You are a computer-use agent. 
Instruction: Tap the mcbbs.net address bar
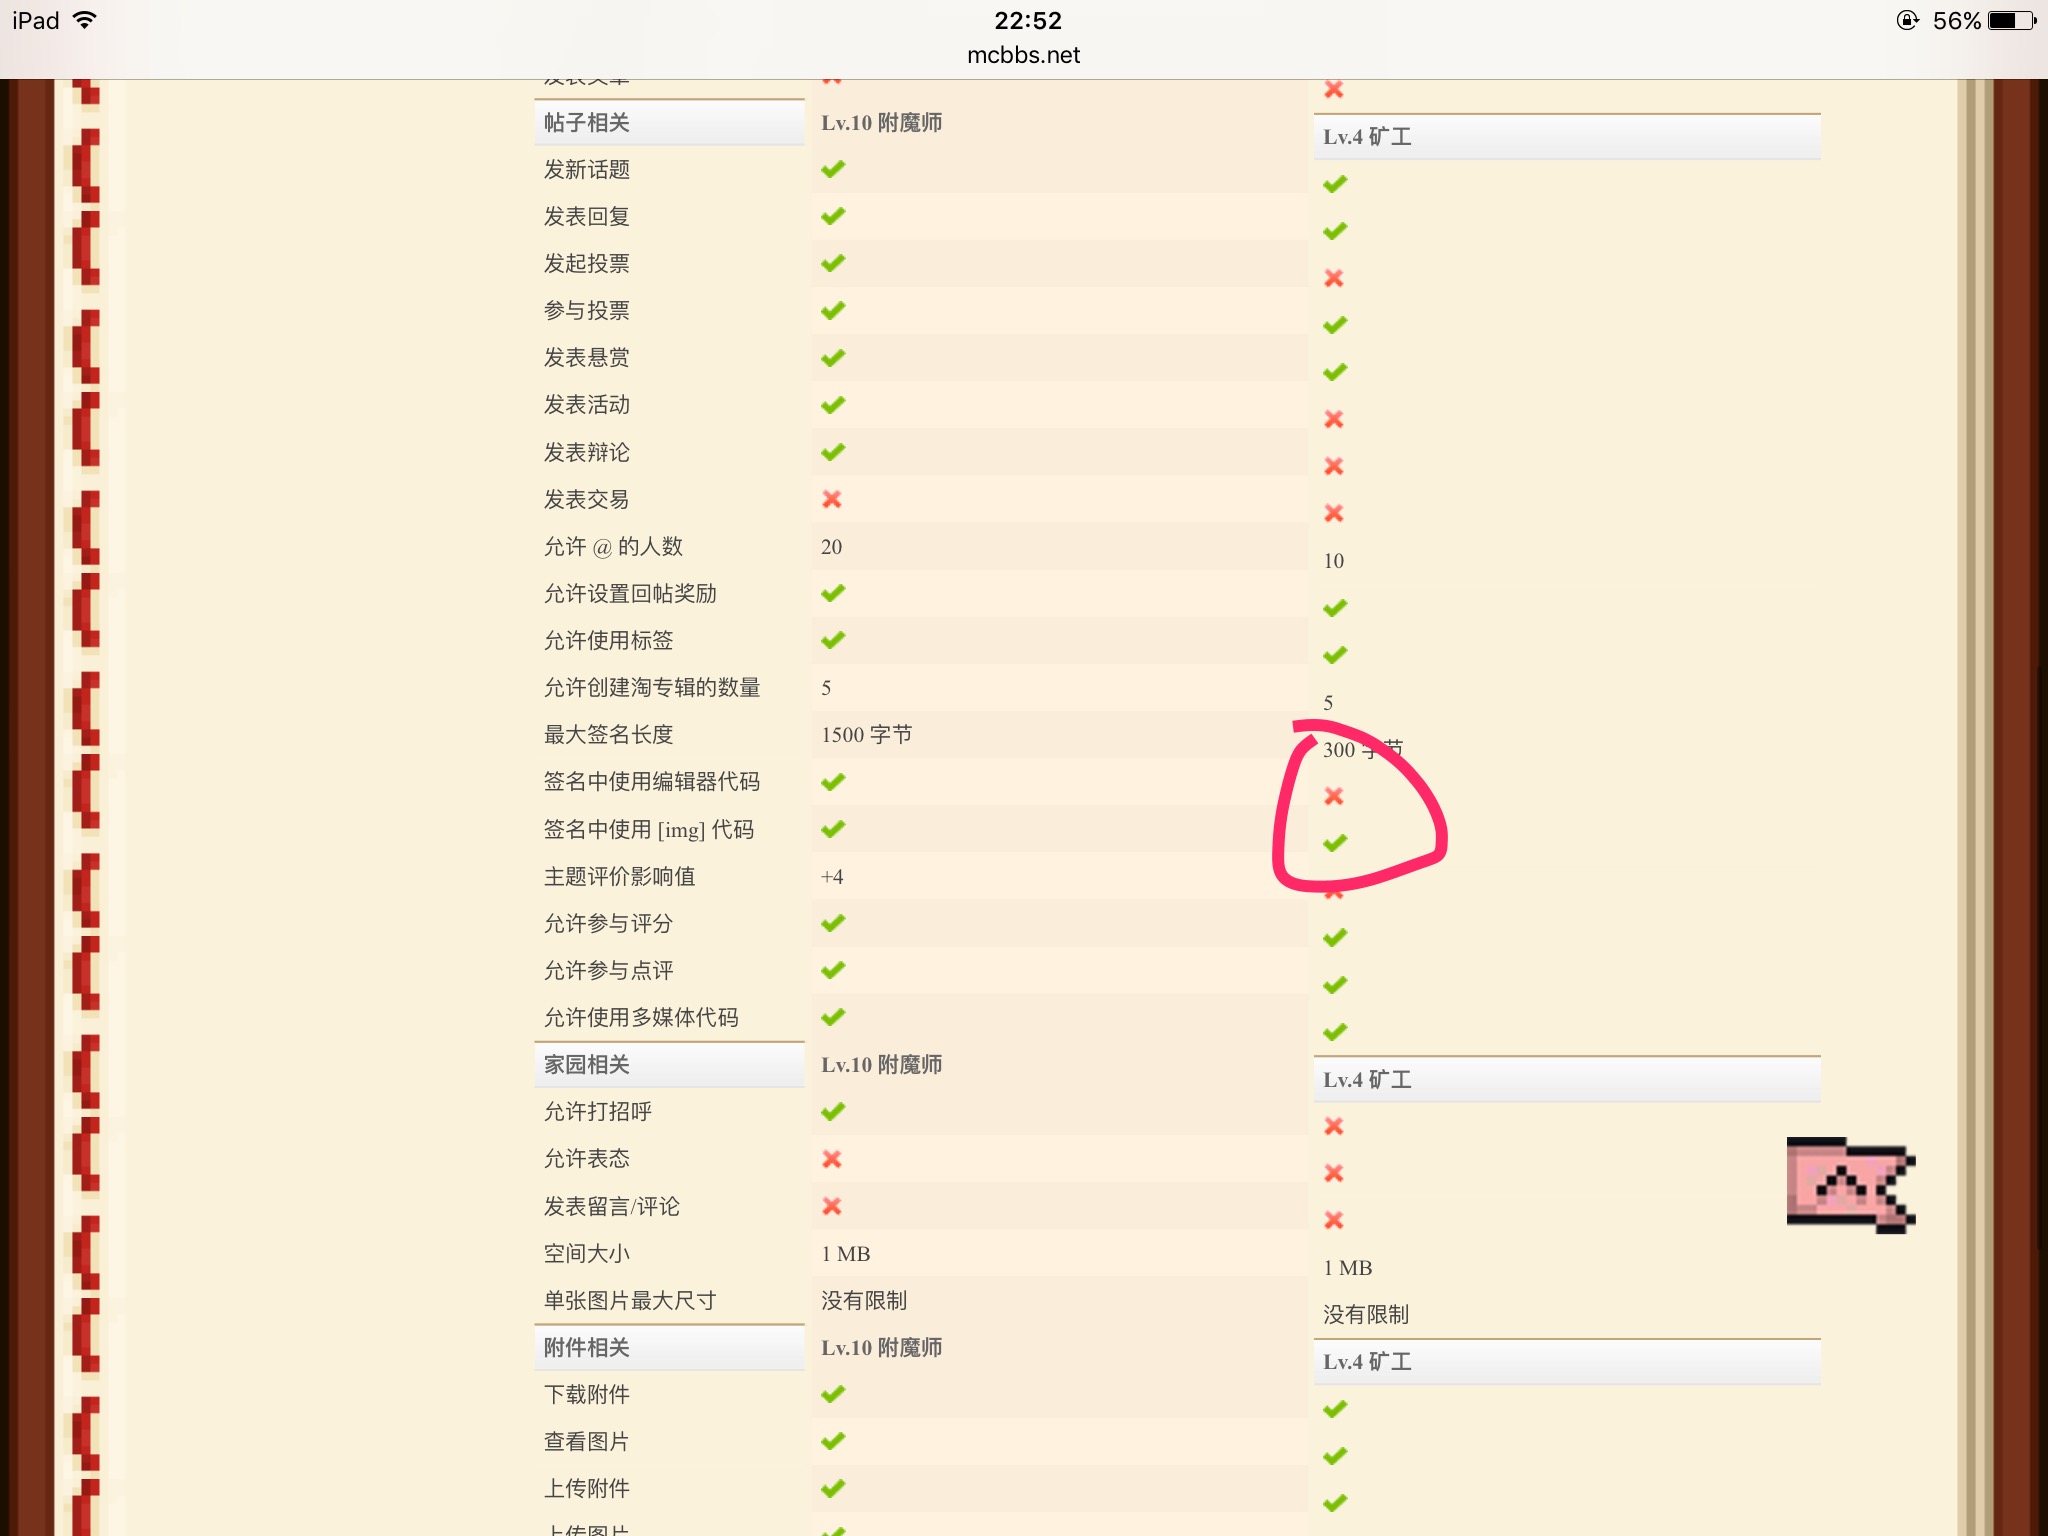pos(1023,55)
